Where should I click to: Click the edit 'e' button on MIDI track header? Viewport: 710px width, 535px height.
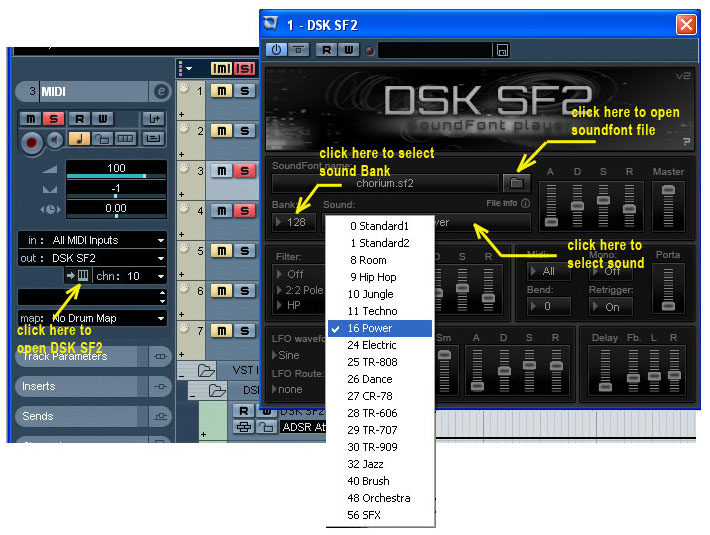point(161,91)
